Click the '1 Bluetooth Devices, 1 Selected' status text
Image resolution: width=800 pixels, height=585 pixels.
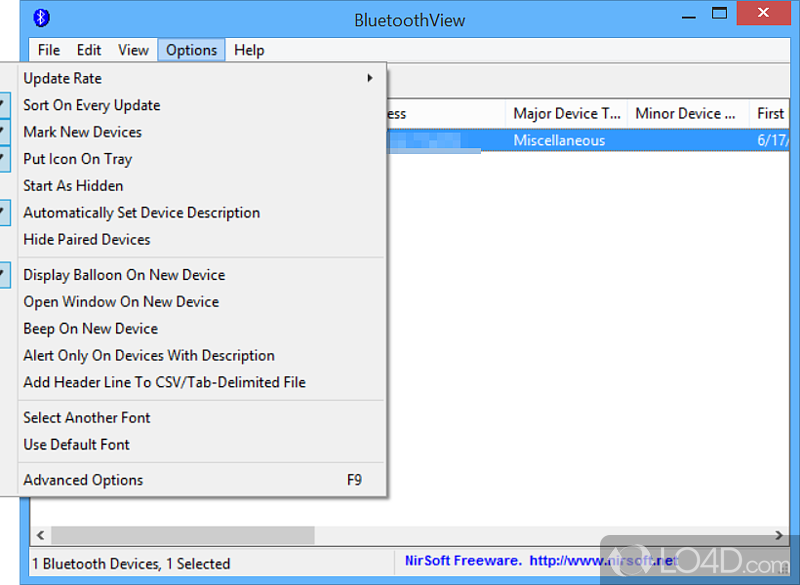click(x=131, y=564)
